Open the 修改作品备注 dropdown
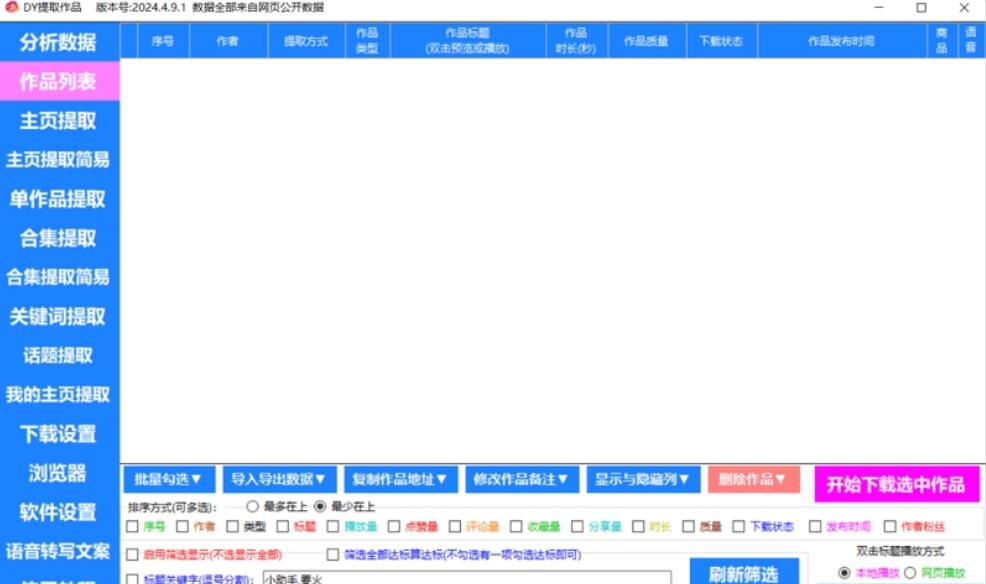986x584 pixels. tap(521, 480)
